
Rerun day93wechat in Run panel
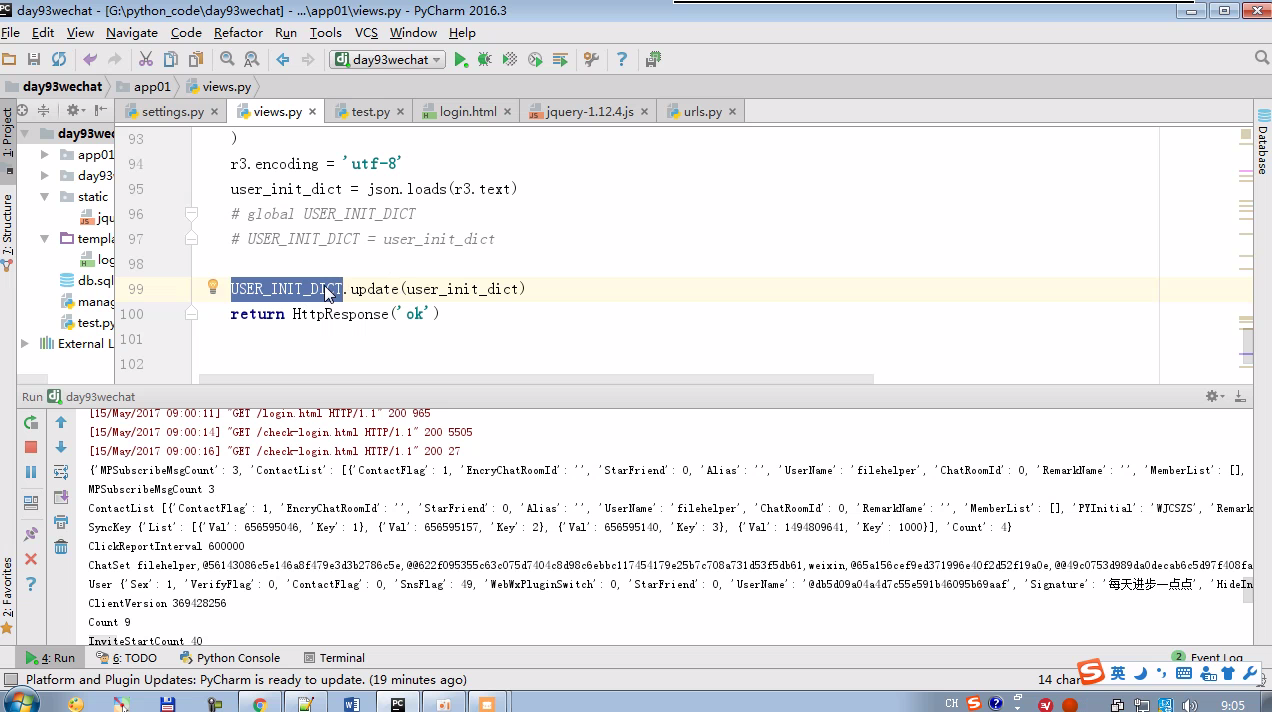tap(31, 423)
